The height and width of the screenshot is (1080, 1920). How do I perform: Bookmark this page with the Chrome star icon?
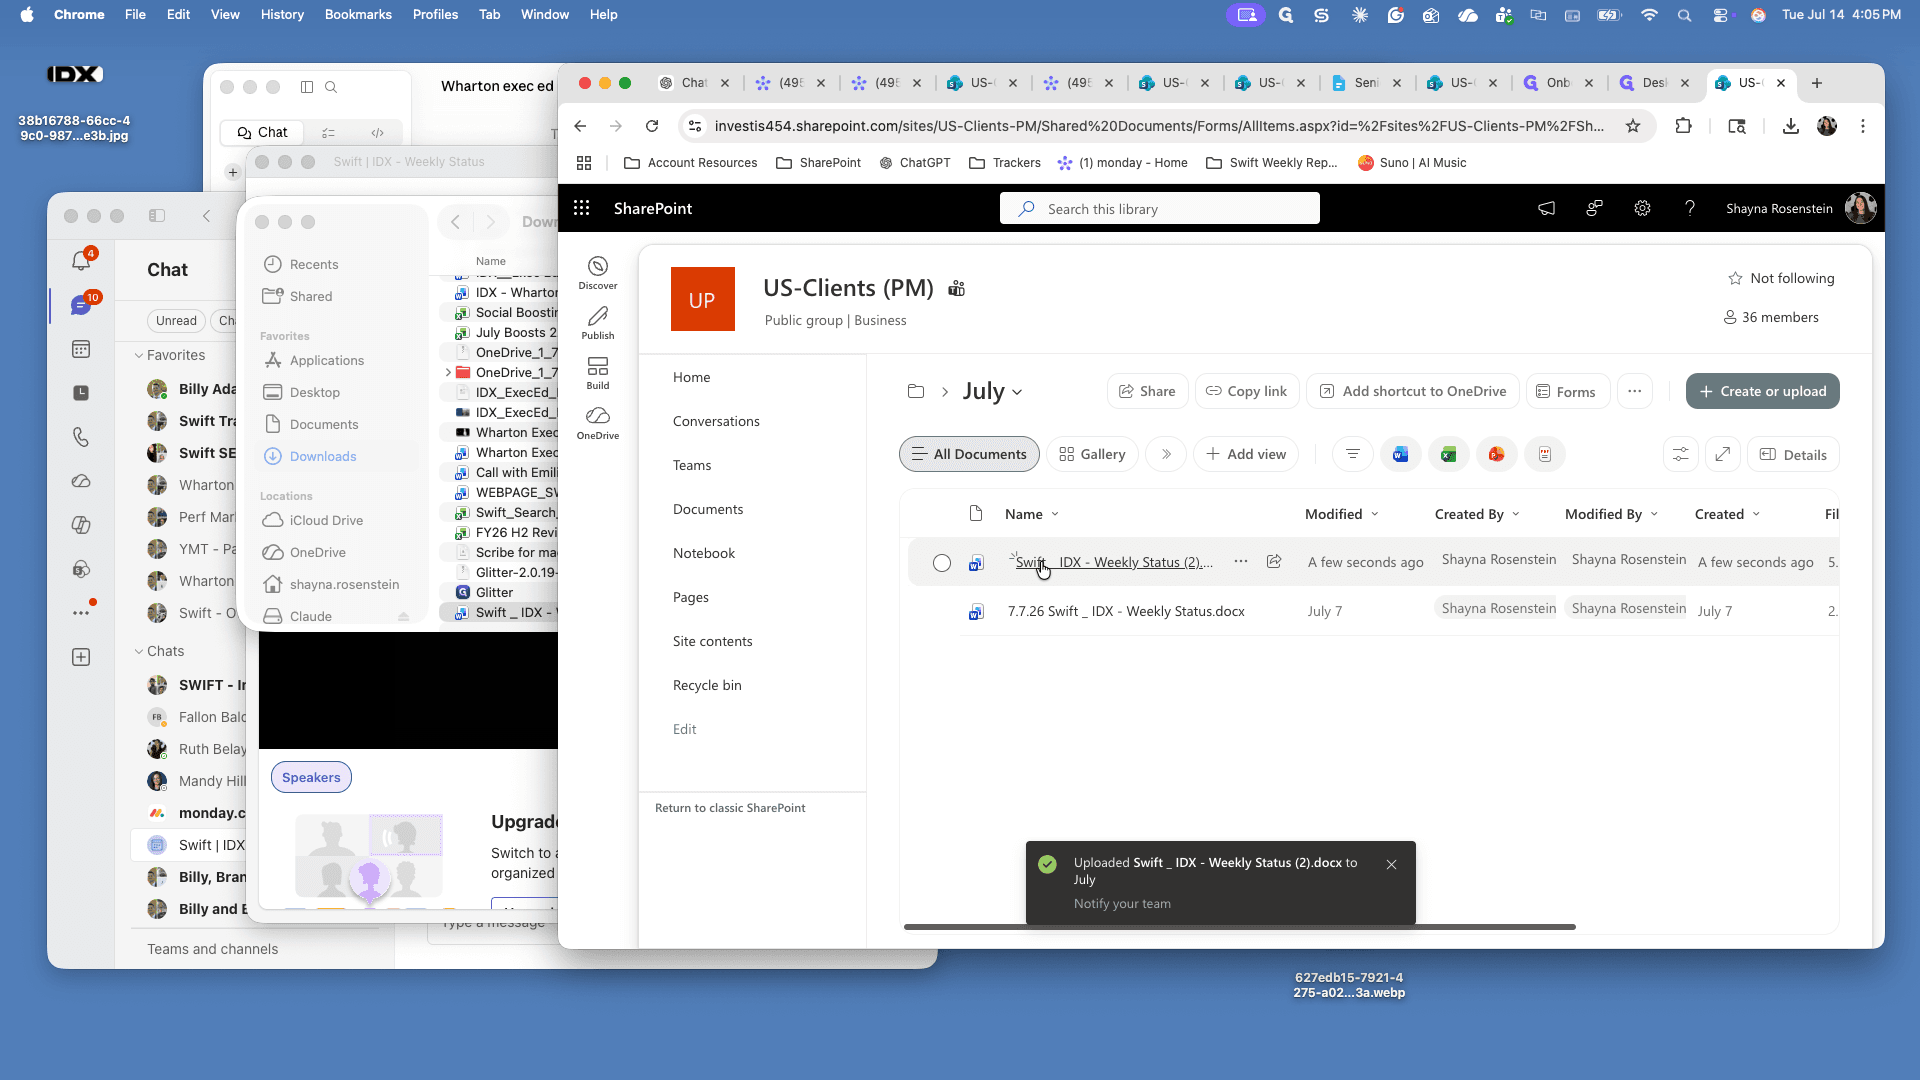tap(1632, 126)
